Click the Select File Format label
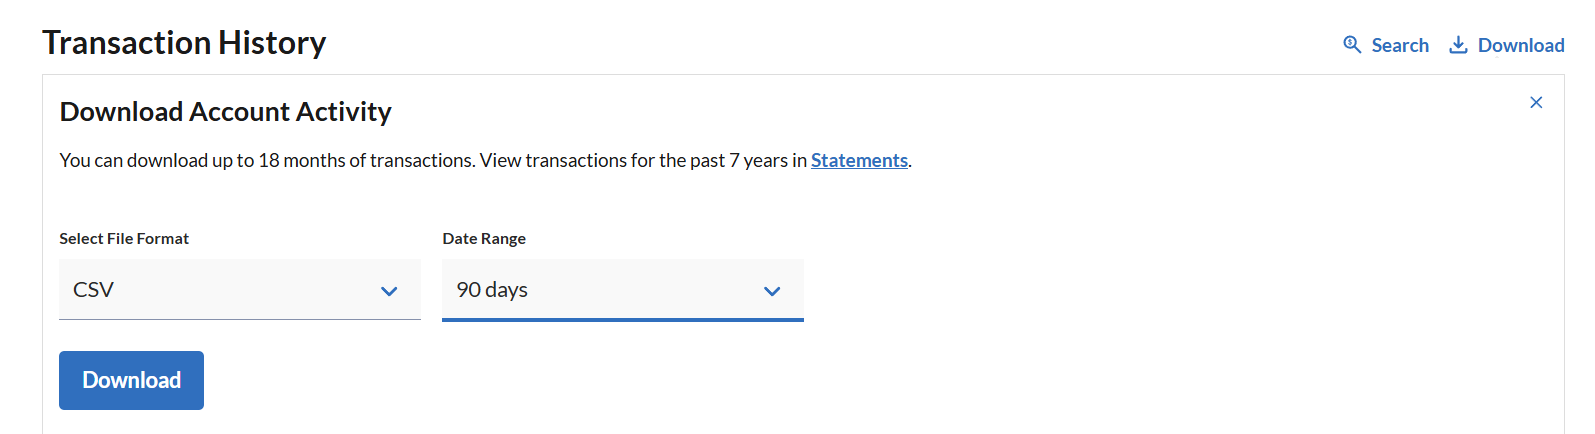Image resolution: width=1595 pixels, height=434 pixels. [x=124, y=238]
